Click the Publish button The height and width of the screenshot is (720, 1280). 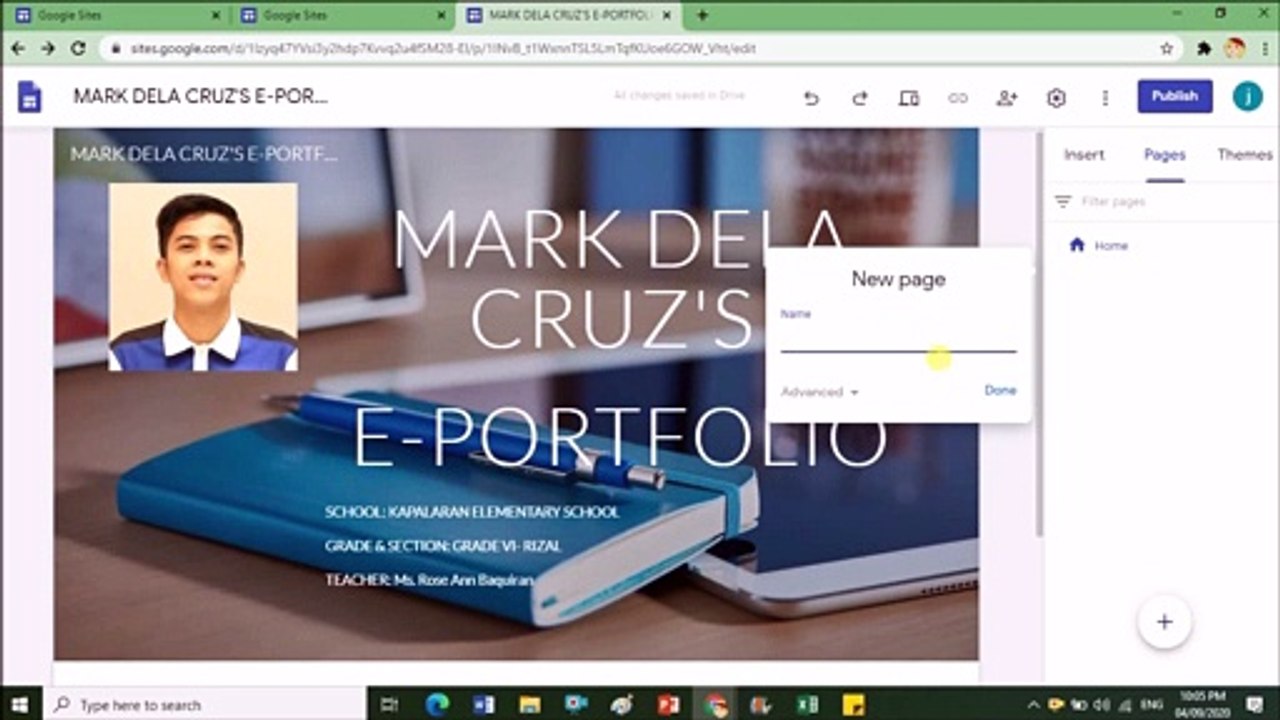(1175, 96)
